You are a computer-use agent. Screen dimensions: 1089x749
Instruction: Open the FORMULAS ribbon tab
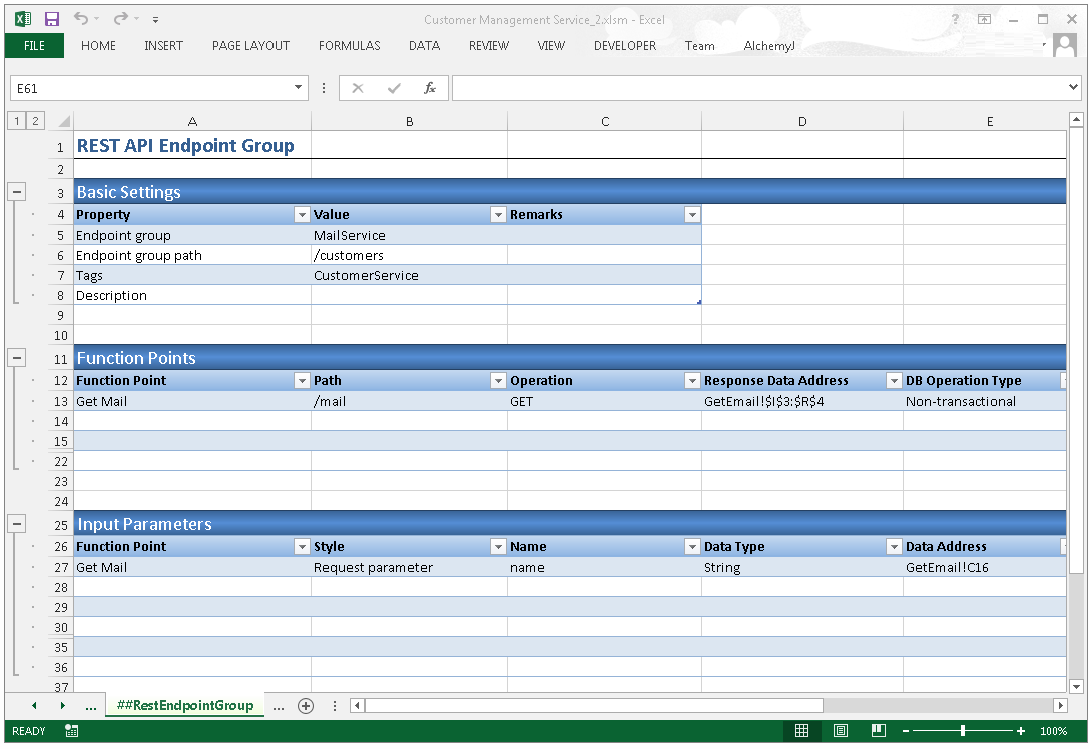coord(349,46)
